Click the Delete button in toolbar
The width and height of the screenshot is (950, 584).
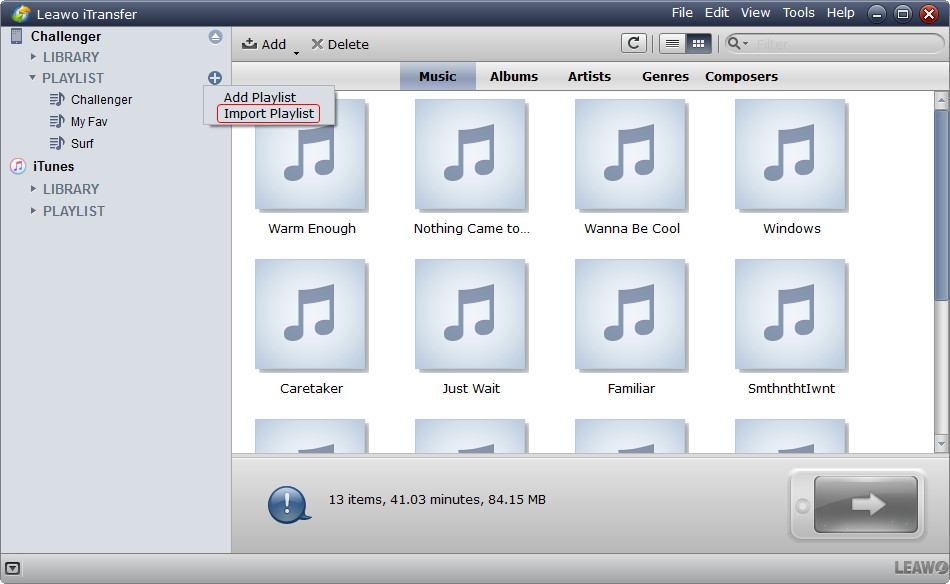(340, 44)
